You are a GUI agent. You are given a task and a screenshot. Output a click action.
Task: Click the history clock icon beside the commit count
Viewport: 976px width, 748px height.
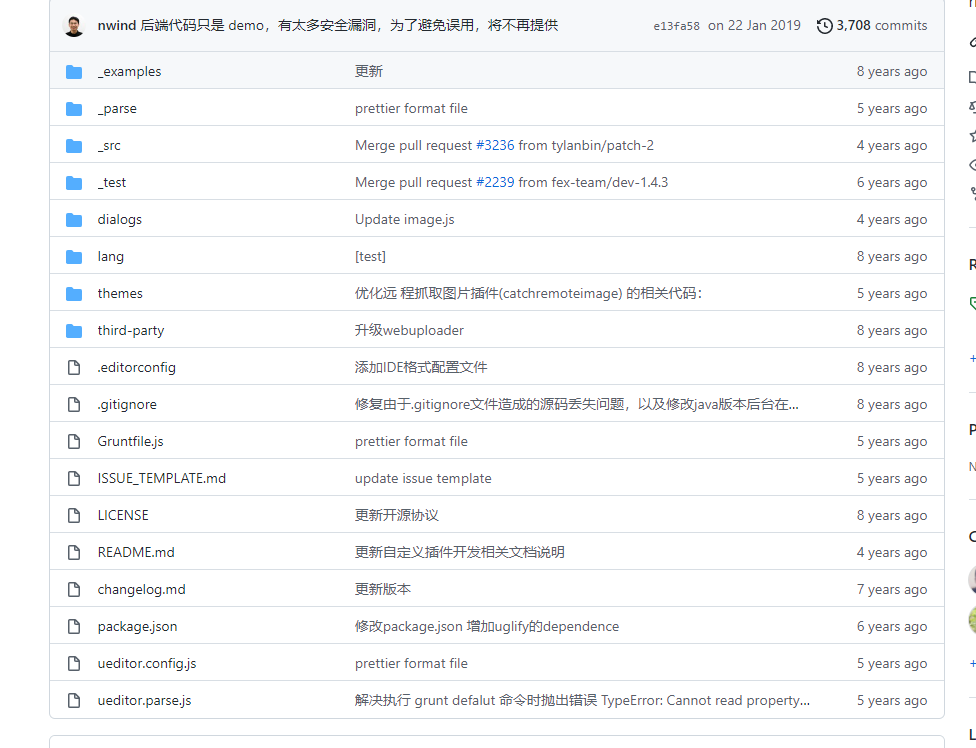click(x=824, y=25)
